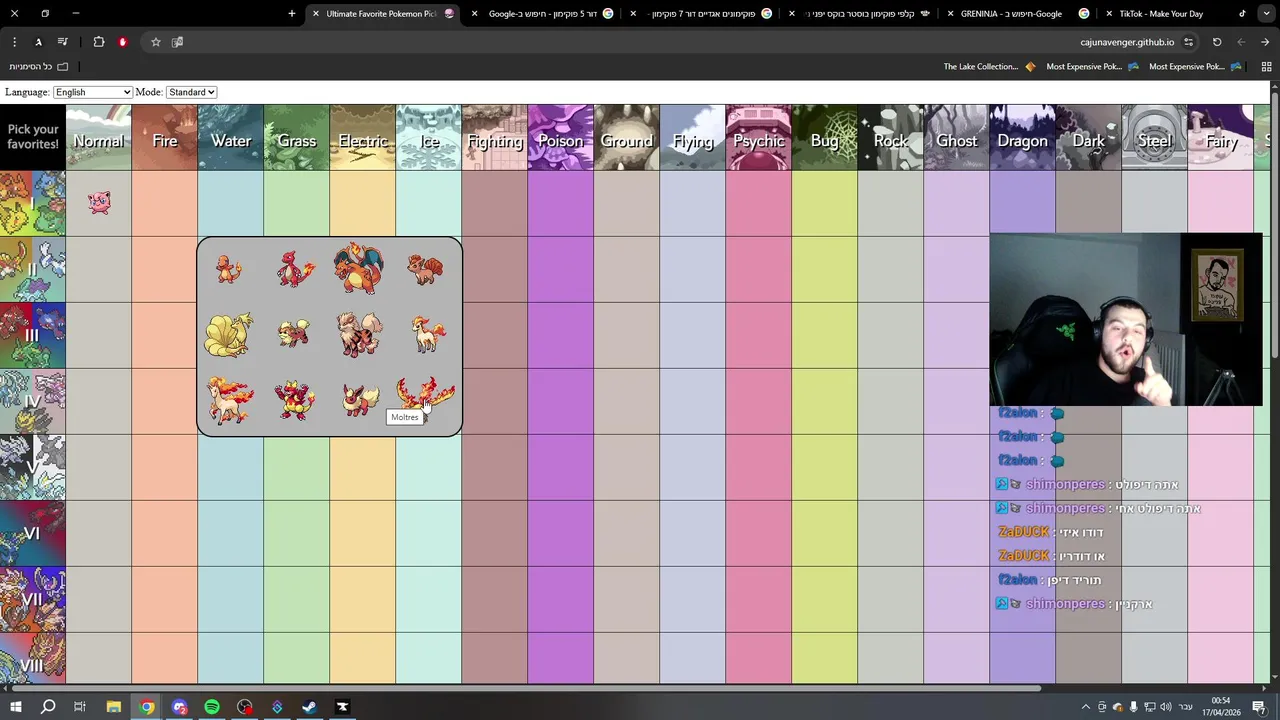Open the Language dropdown
The width and height of the screenshot is (1280, 720).
(x=93, y=92)
